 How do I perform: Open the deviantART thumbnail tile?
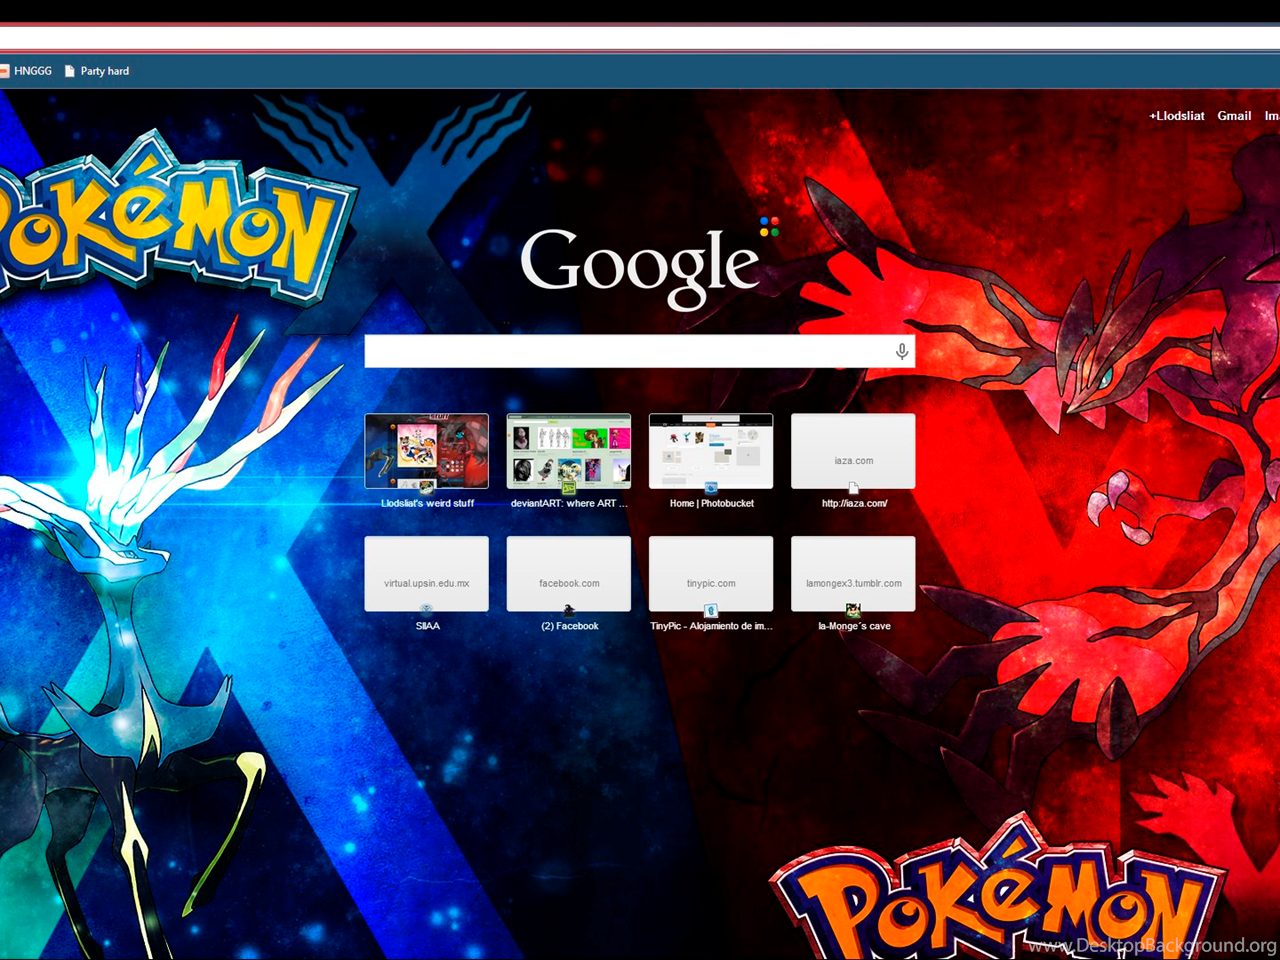pos(569,451)
